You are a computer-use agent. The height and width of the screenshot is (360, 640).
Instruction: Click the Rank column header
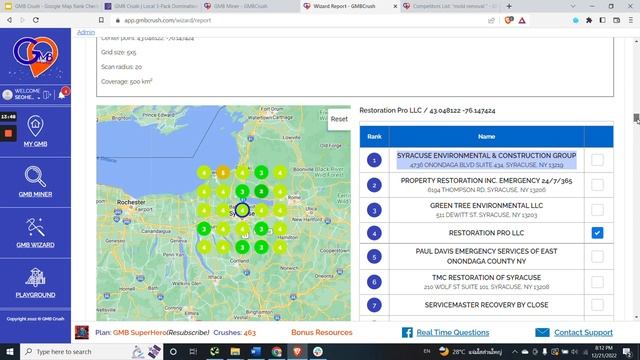point(374,136)
